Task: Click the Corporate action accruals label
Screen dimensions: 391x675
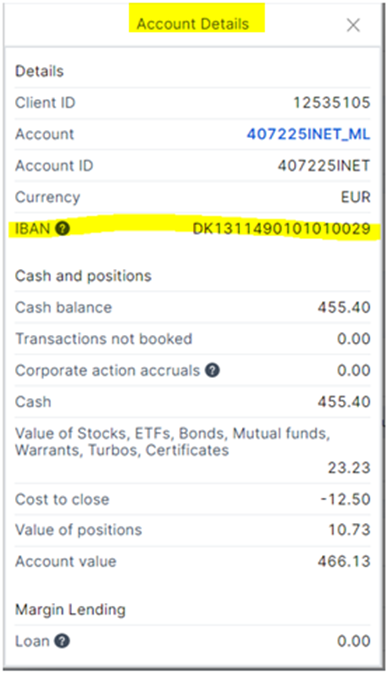Action: click(x=108, y=370)
